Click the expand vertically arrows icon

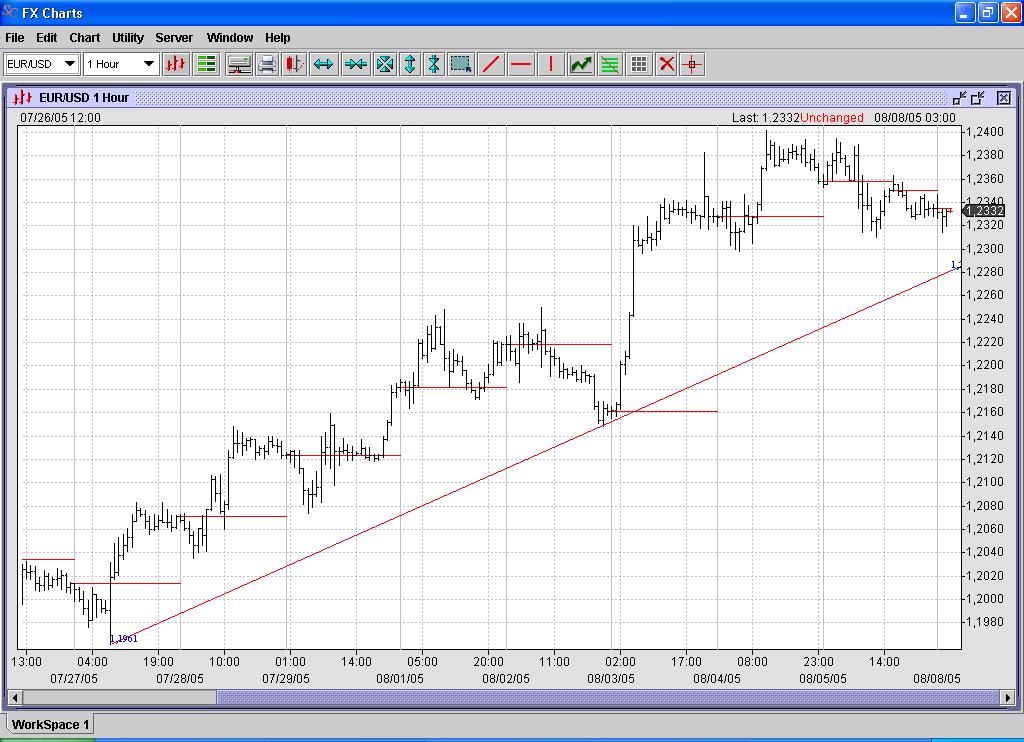[410, 64]
